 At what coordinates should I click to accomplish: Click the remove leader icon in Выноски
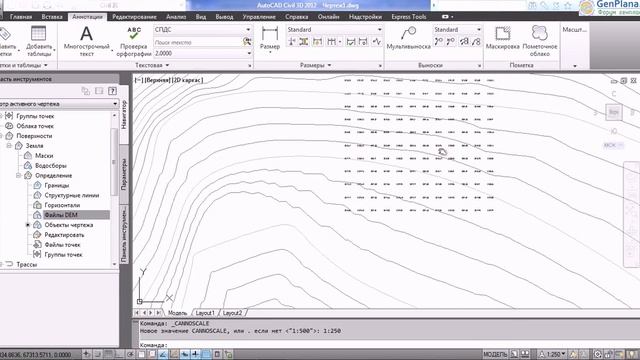pos(451,42)
